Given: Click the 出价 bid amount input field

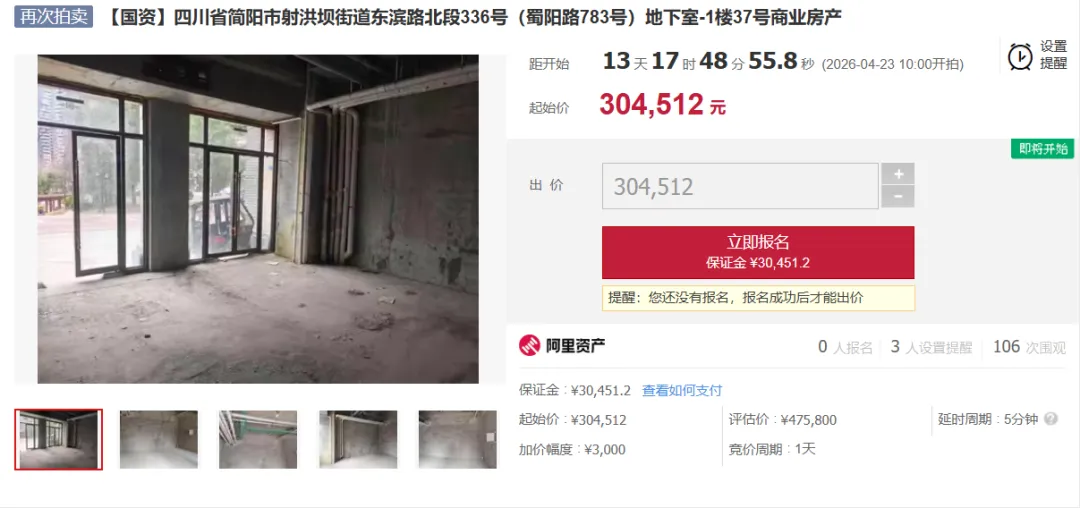Looking at the screenshot, I should tap(740, 186).
